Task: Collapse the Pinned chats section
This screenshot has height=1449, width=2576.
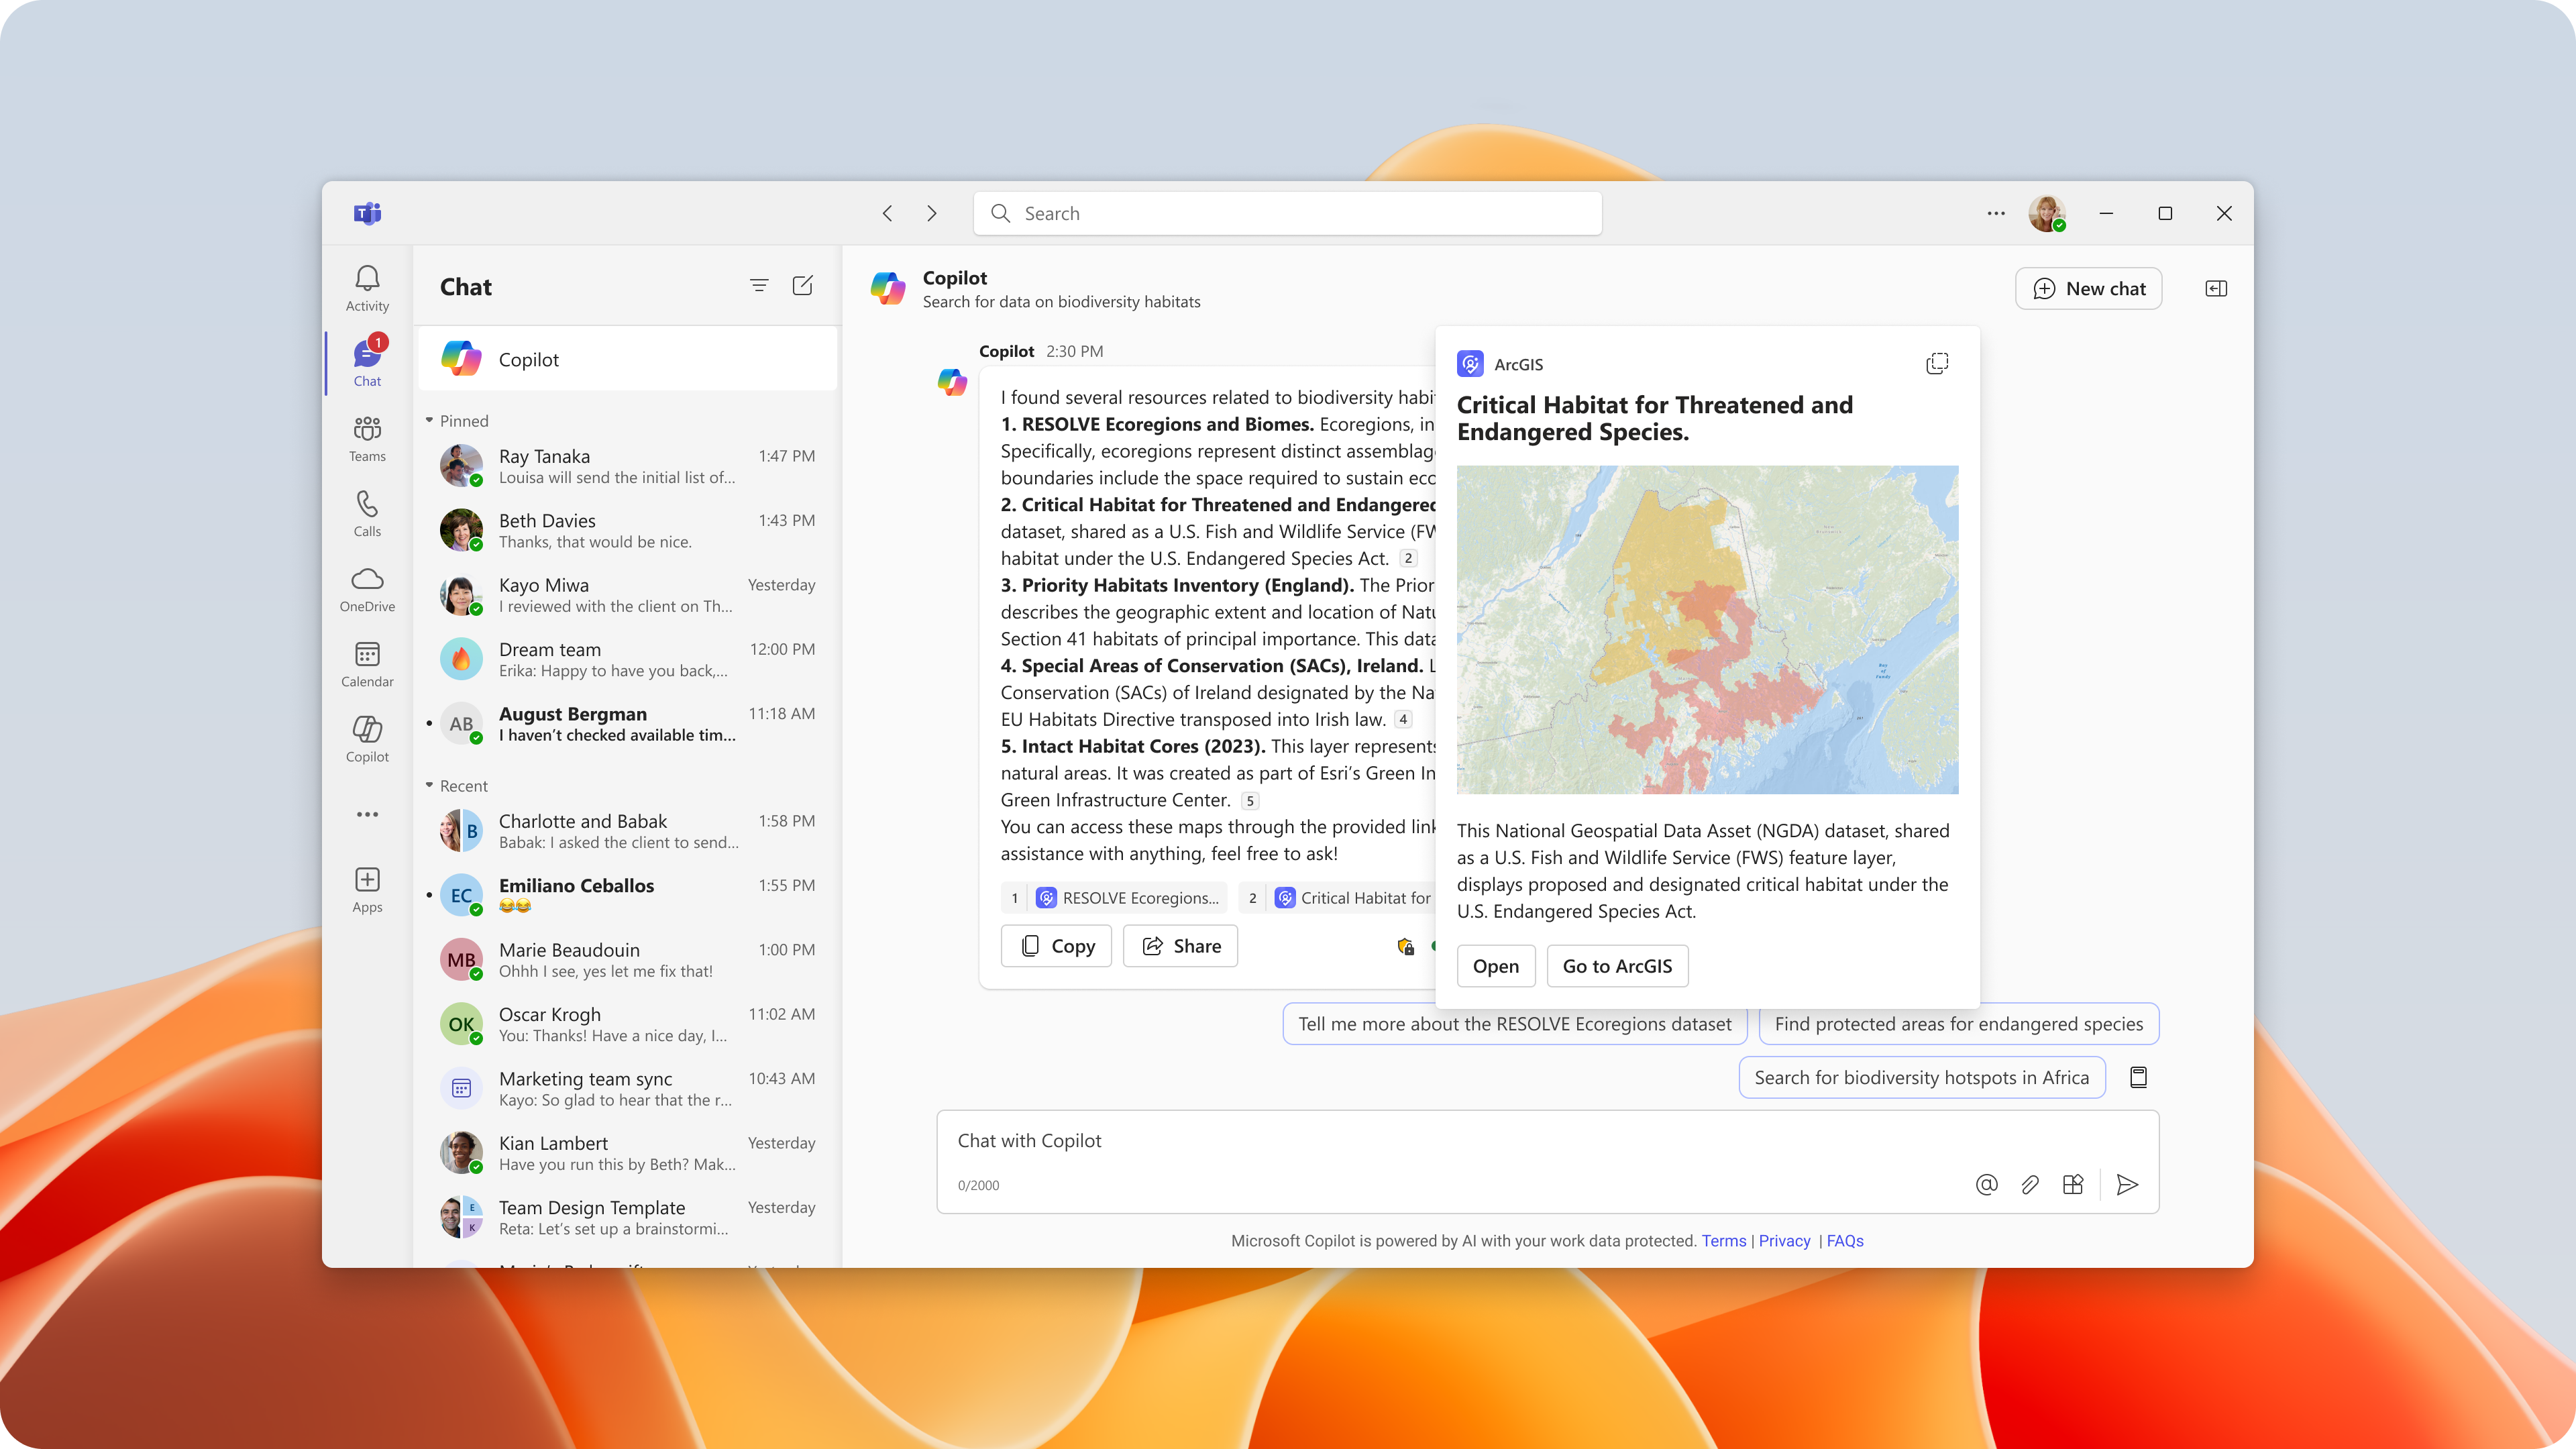Action: coord(430,421)
